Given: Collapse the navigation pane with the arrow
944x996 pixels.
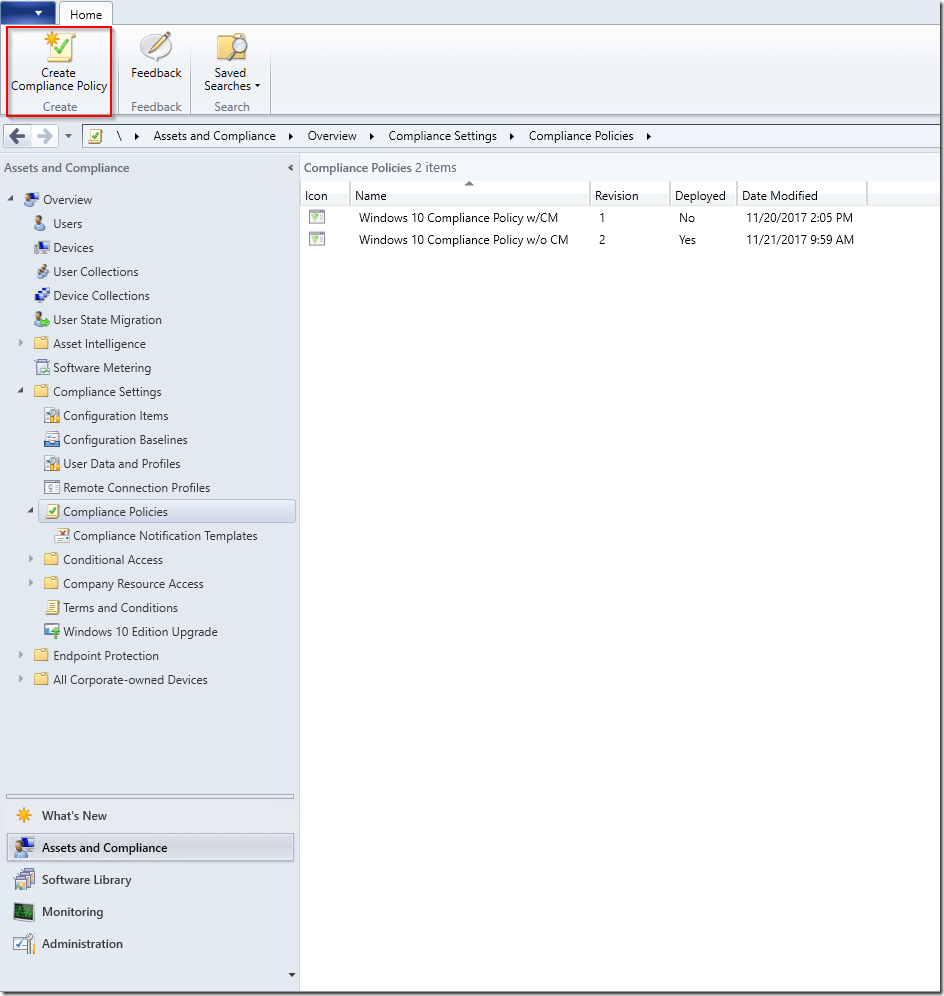Looking at the screenshot, I should pyautogui.click(x=290, y=168).
